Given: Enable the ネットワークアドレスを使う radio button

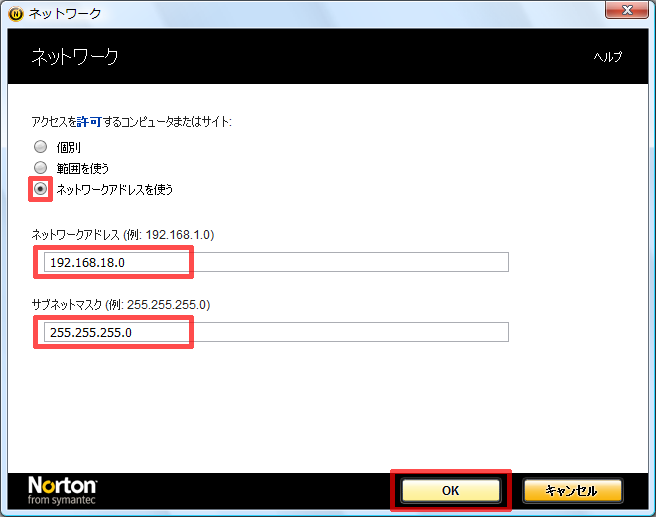Looking at the screenshot, I should [41, 188].
